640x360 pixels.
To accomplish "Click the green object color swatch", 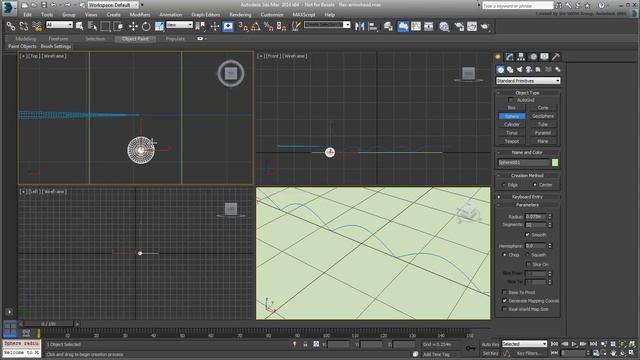I will [555, 162].
